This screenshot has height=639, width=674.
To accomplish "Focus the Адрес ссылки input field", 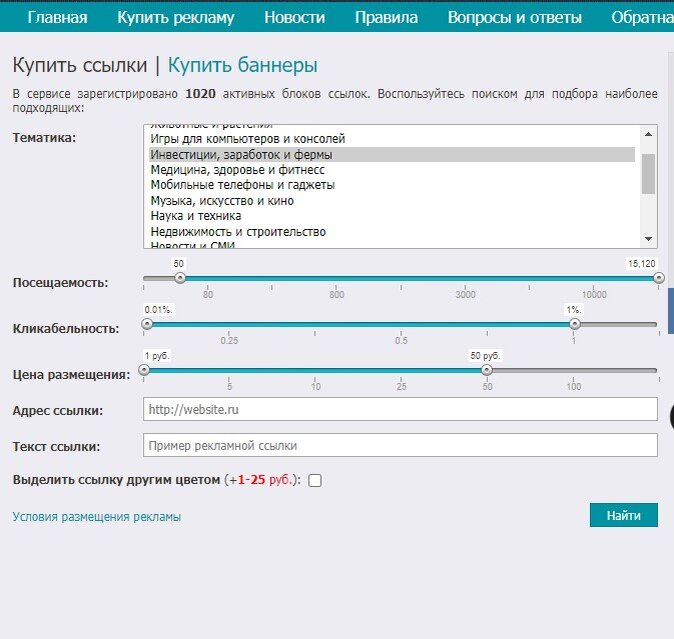I will tap(400, 409).
